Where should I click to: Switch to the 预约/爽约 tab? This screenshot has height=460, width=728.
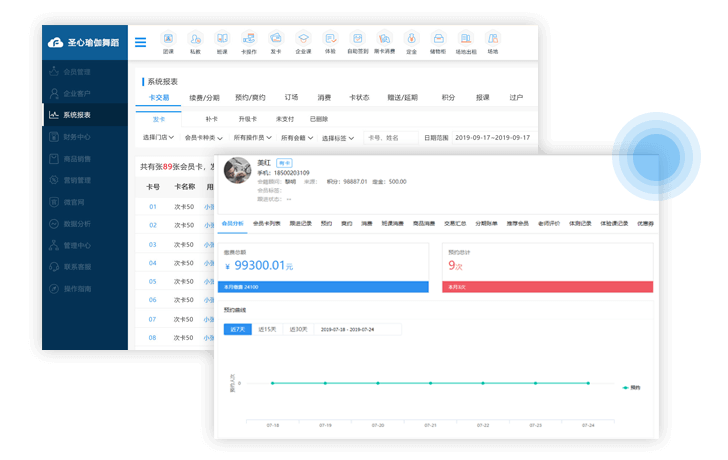point(250,97)
